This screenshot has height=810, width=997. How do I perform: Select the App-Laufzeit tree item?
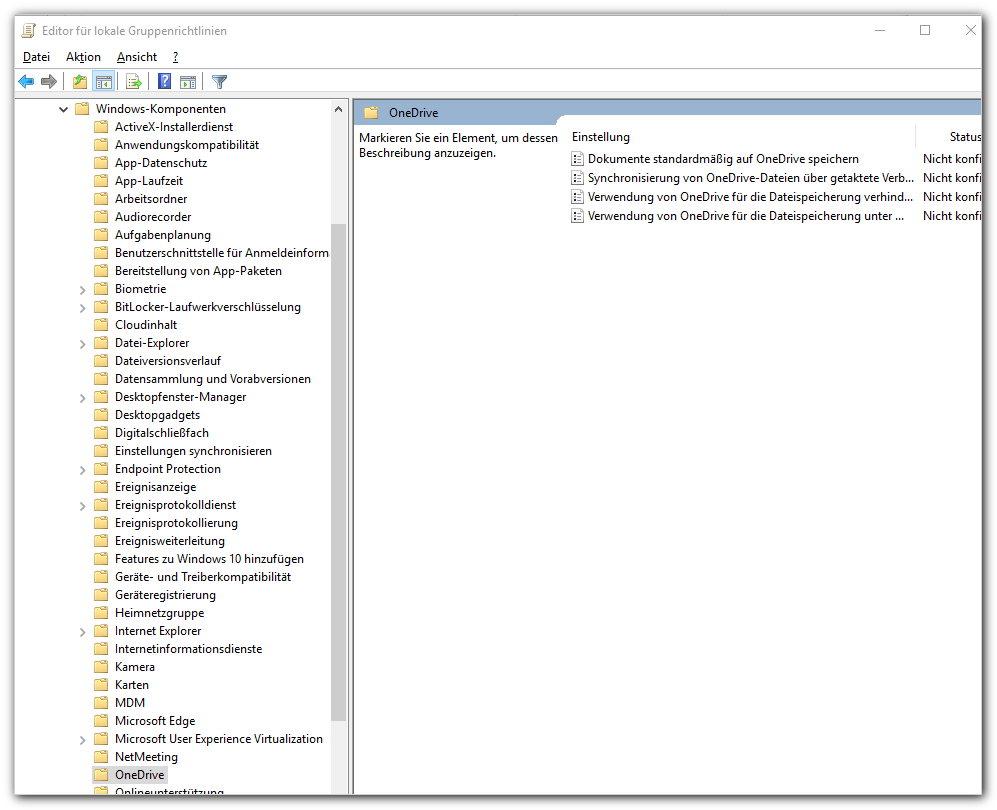149,181
